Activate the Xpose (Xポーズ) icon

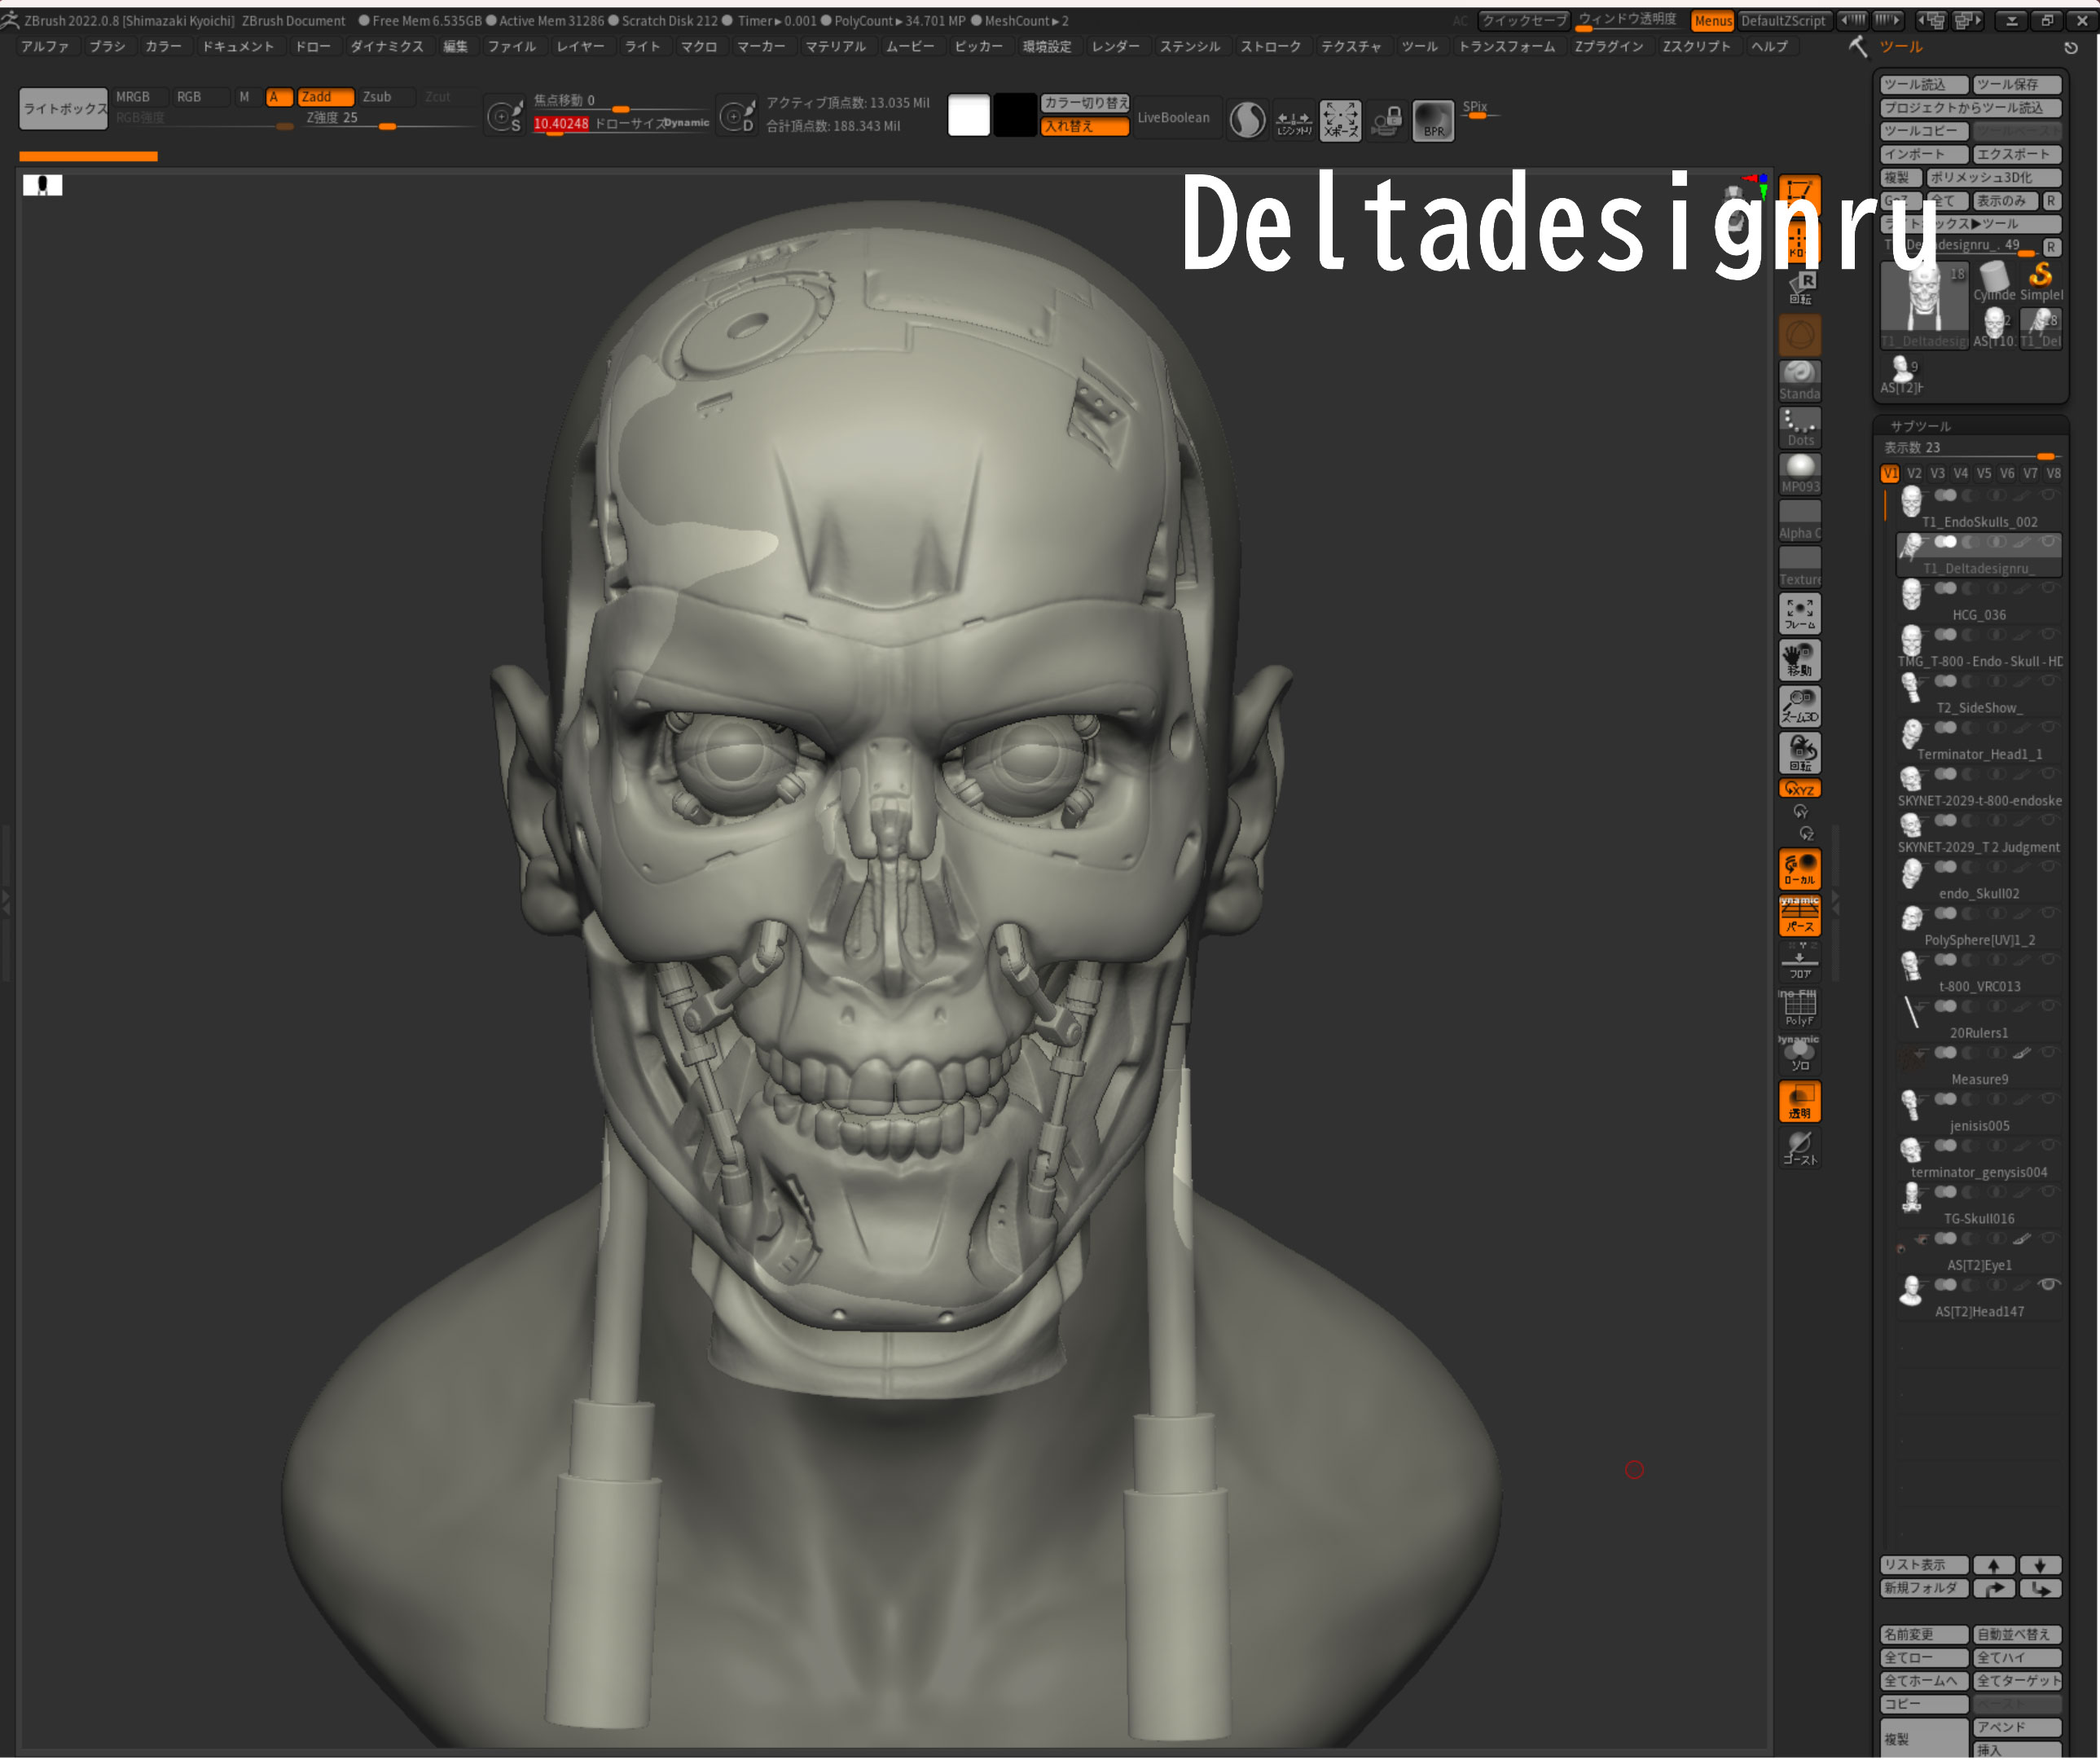(1340, 120)
